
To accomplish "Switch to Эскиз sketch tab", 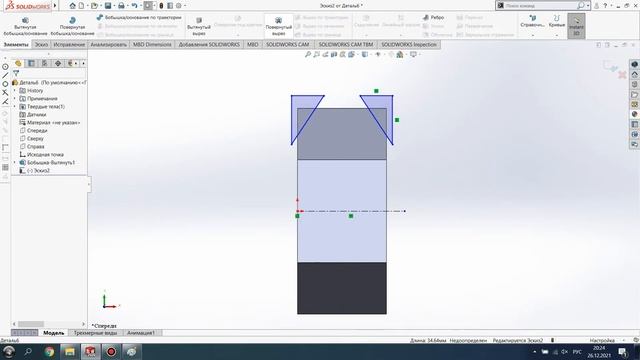I will 41,44.
